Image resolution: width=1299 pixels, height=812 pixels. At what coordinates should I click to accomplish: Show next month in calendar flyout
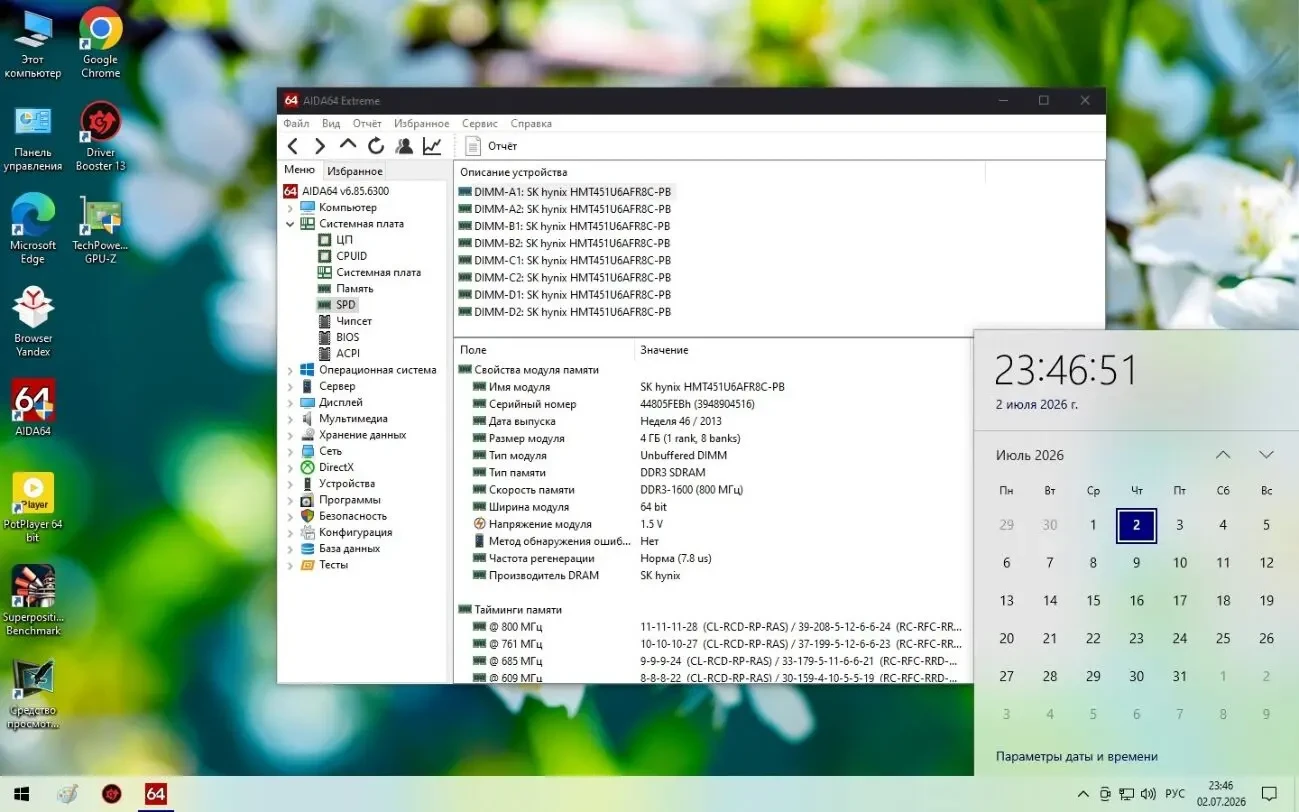(1266, 455)
